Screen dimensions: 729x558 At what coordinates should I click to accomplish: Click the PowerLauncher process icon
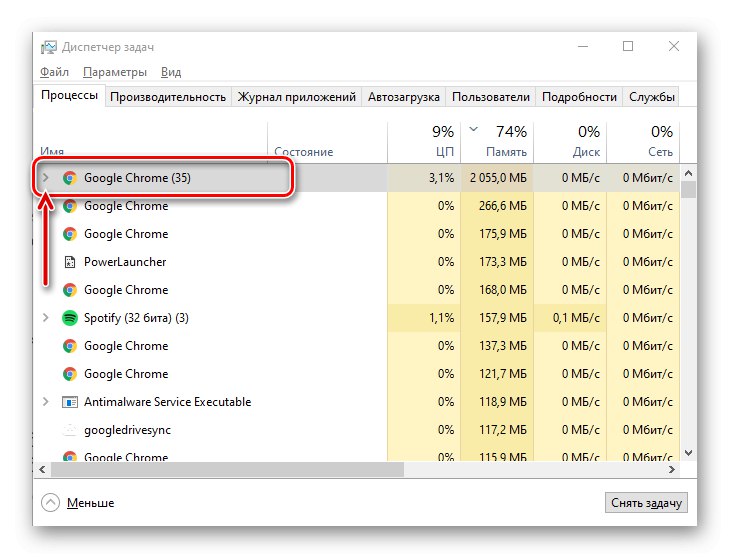pos(69,262)
